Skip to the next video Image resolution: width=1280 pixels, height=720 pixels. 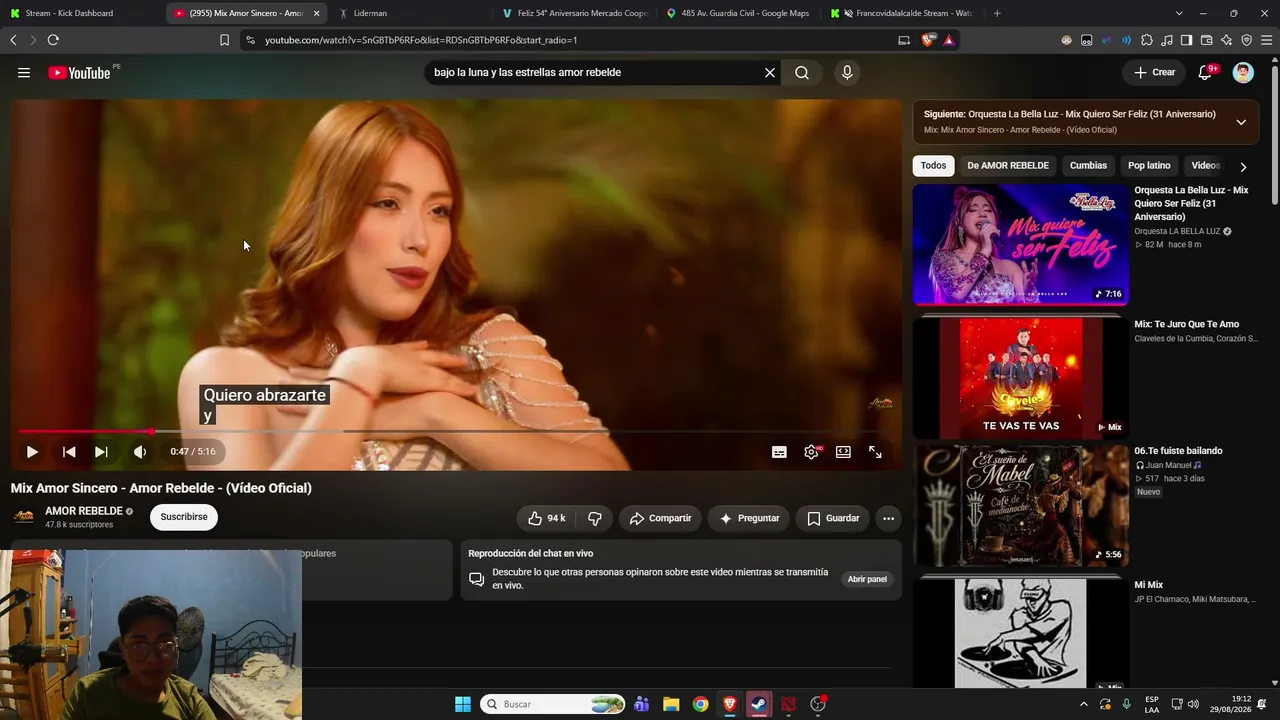coord(101,452)
